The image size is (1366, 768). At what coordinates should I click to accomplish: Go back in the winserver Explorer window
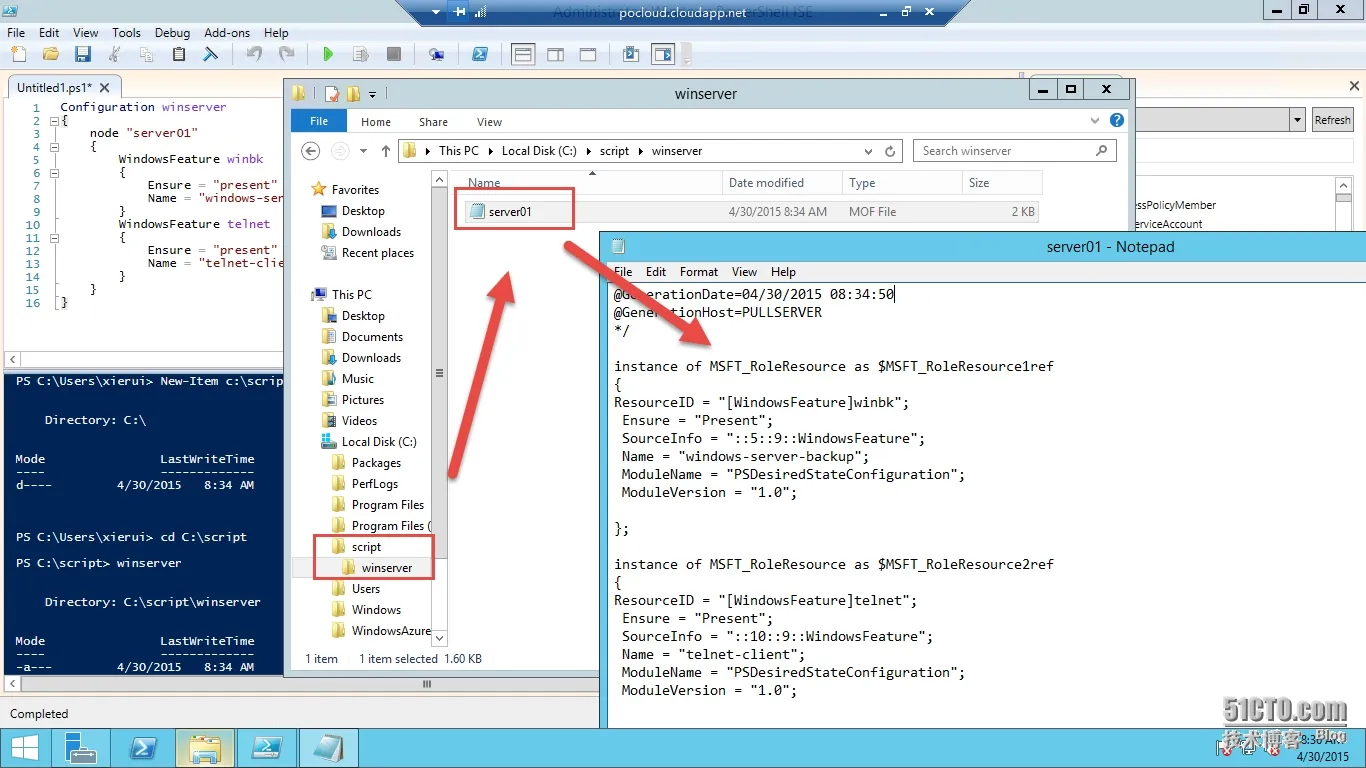click(x=310, y=151)
